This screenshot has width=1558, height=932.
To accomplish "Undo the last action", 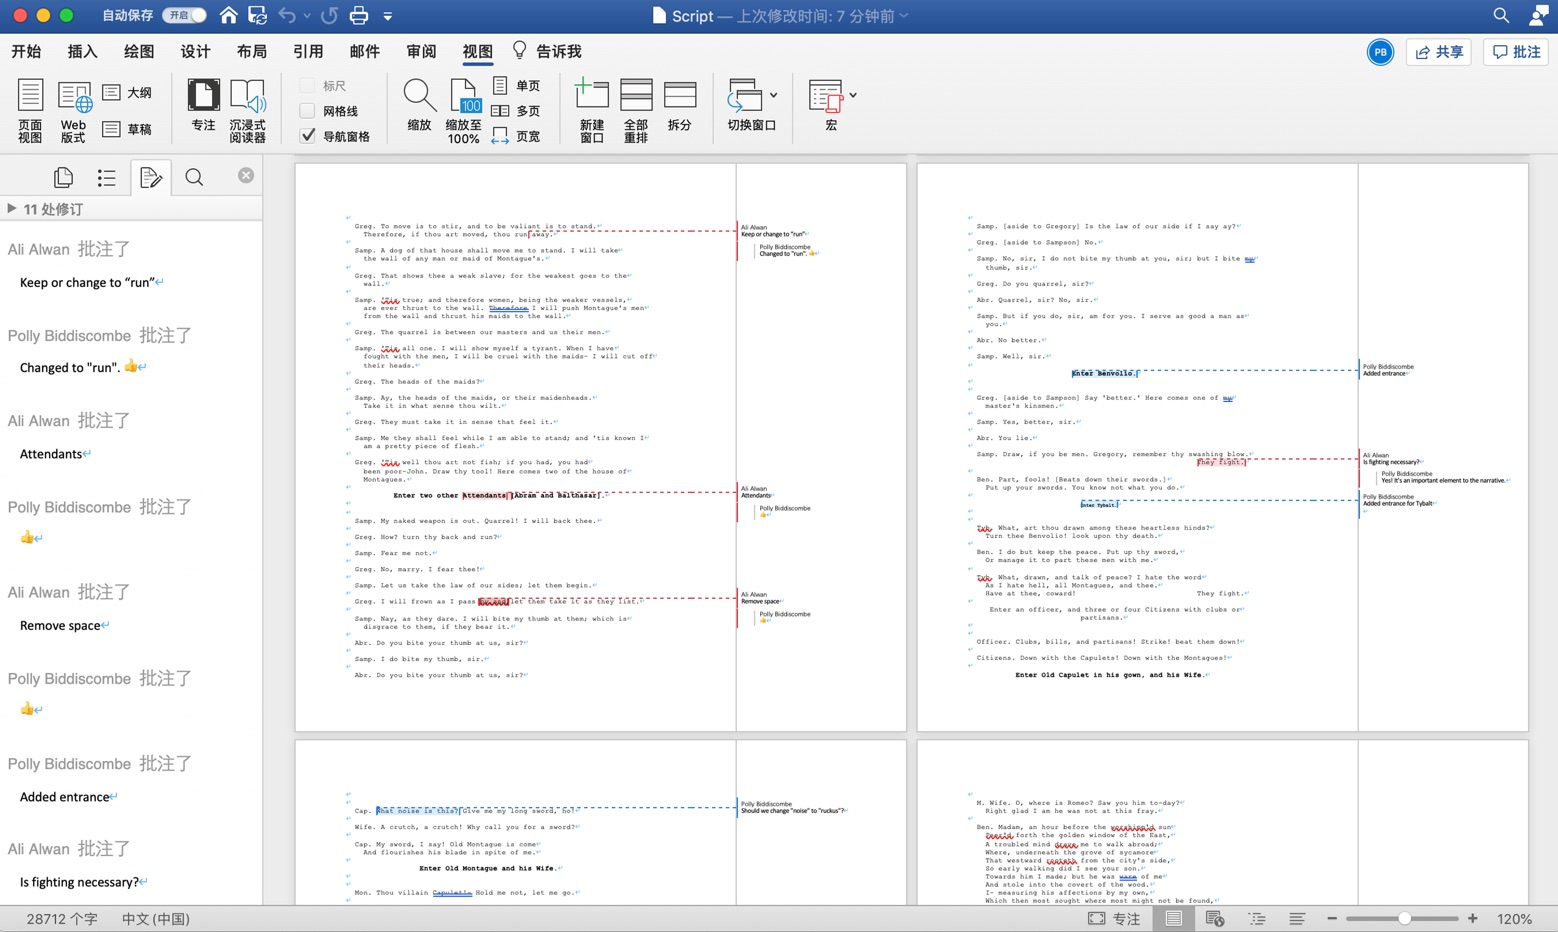I will point(287,15).
